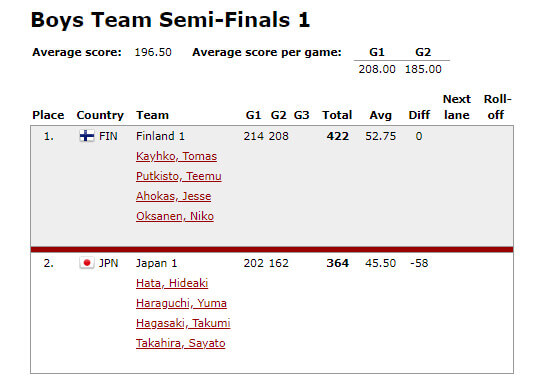Open Takahira, Sayato player link
The image size is (544, 383).
pos(180,343)
